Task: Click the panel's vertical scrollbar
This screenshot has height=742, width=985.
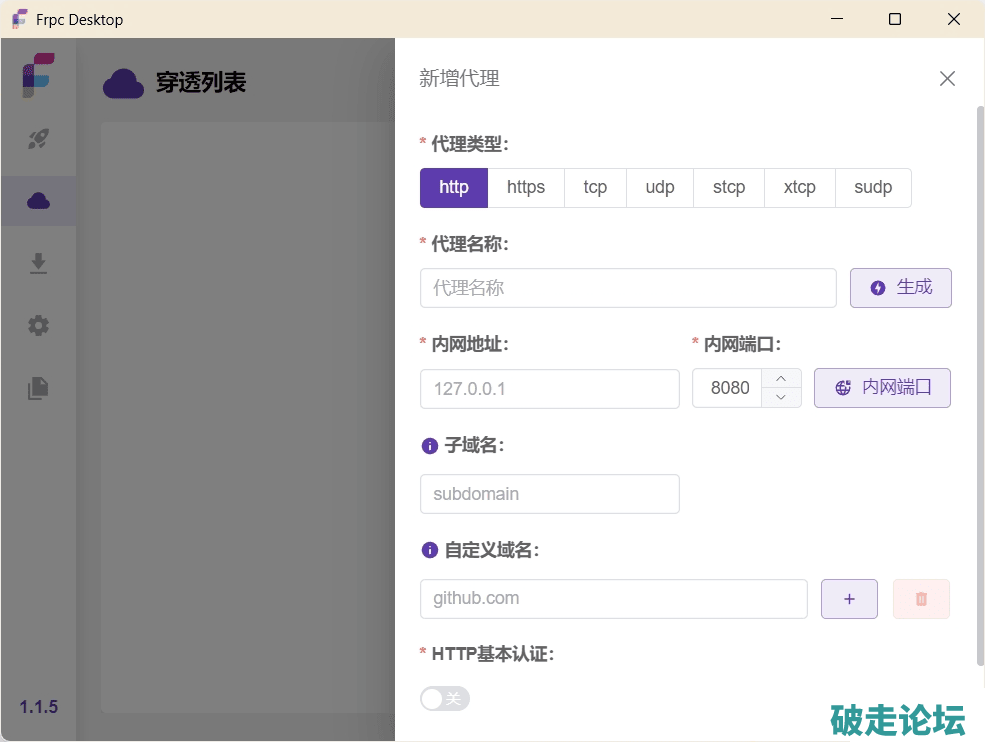Action: pos(980,380)
